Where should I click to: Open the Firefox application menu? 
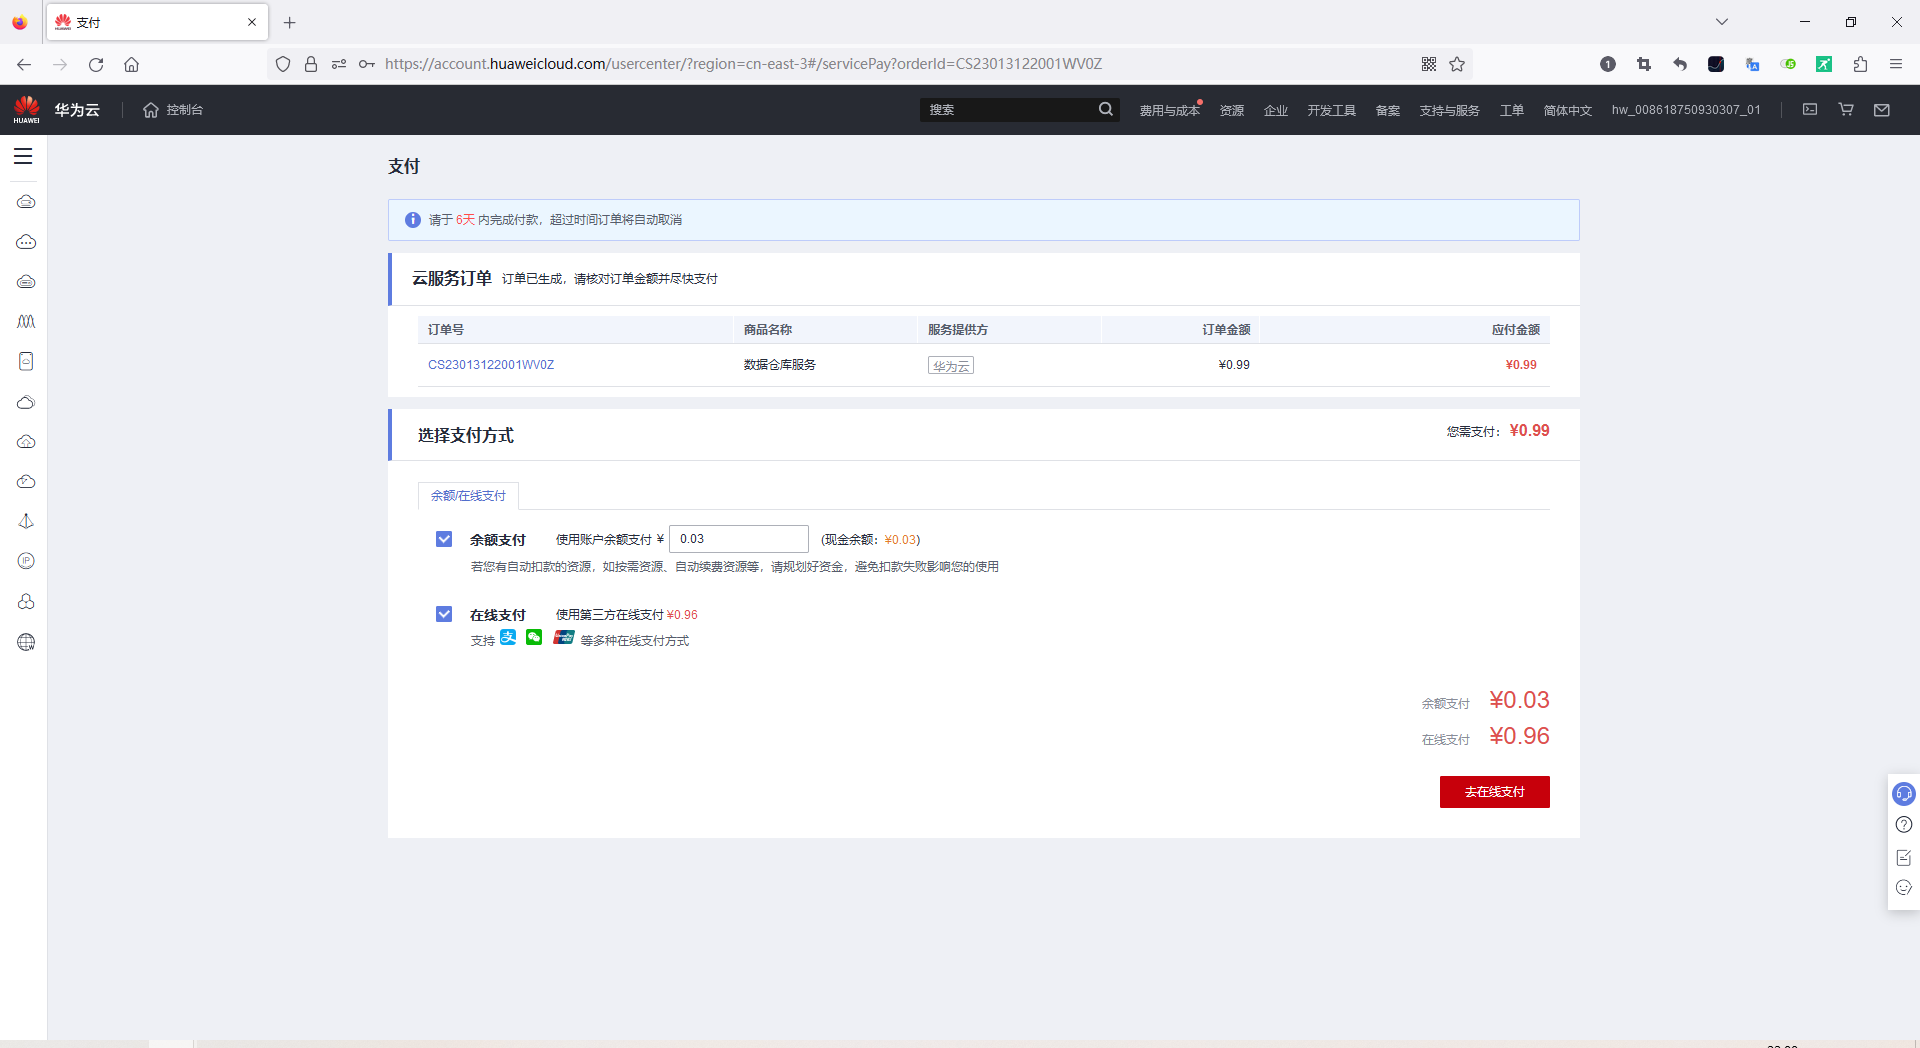[x=1896, y=64]
